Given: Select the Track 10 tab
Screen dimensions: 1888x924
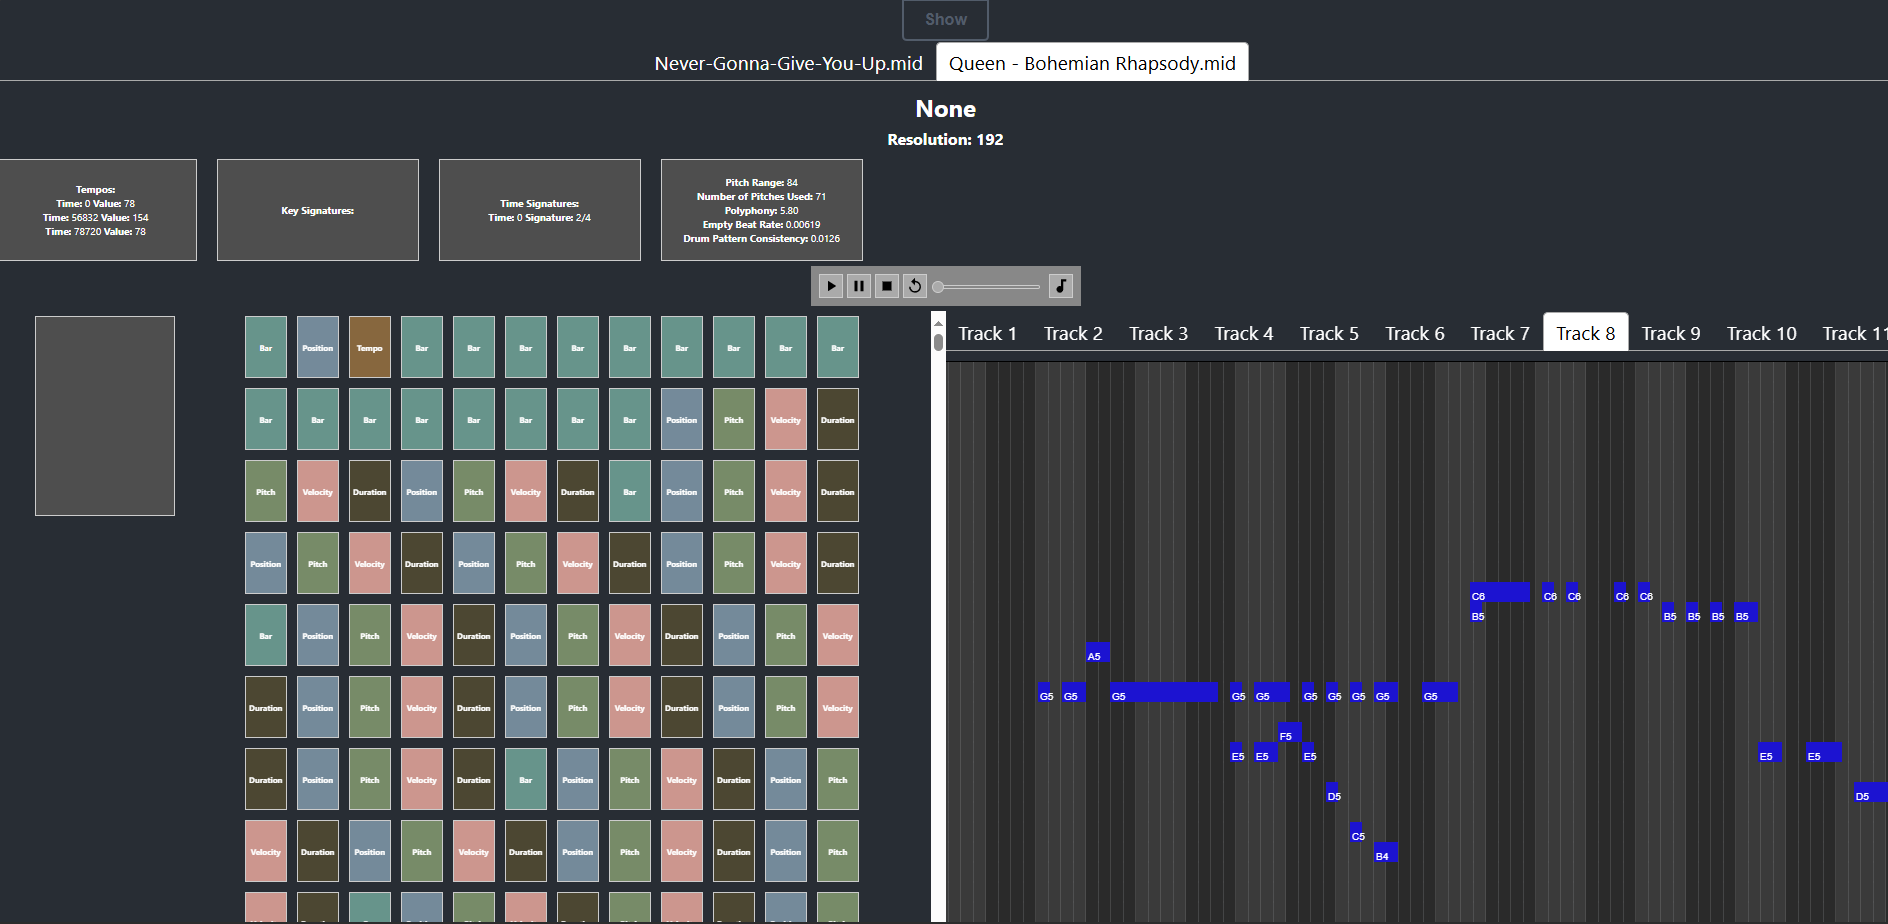Looking at the screenshot, I should [1761, 333].
